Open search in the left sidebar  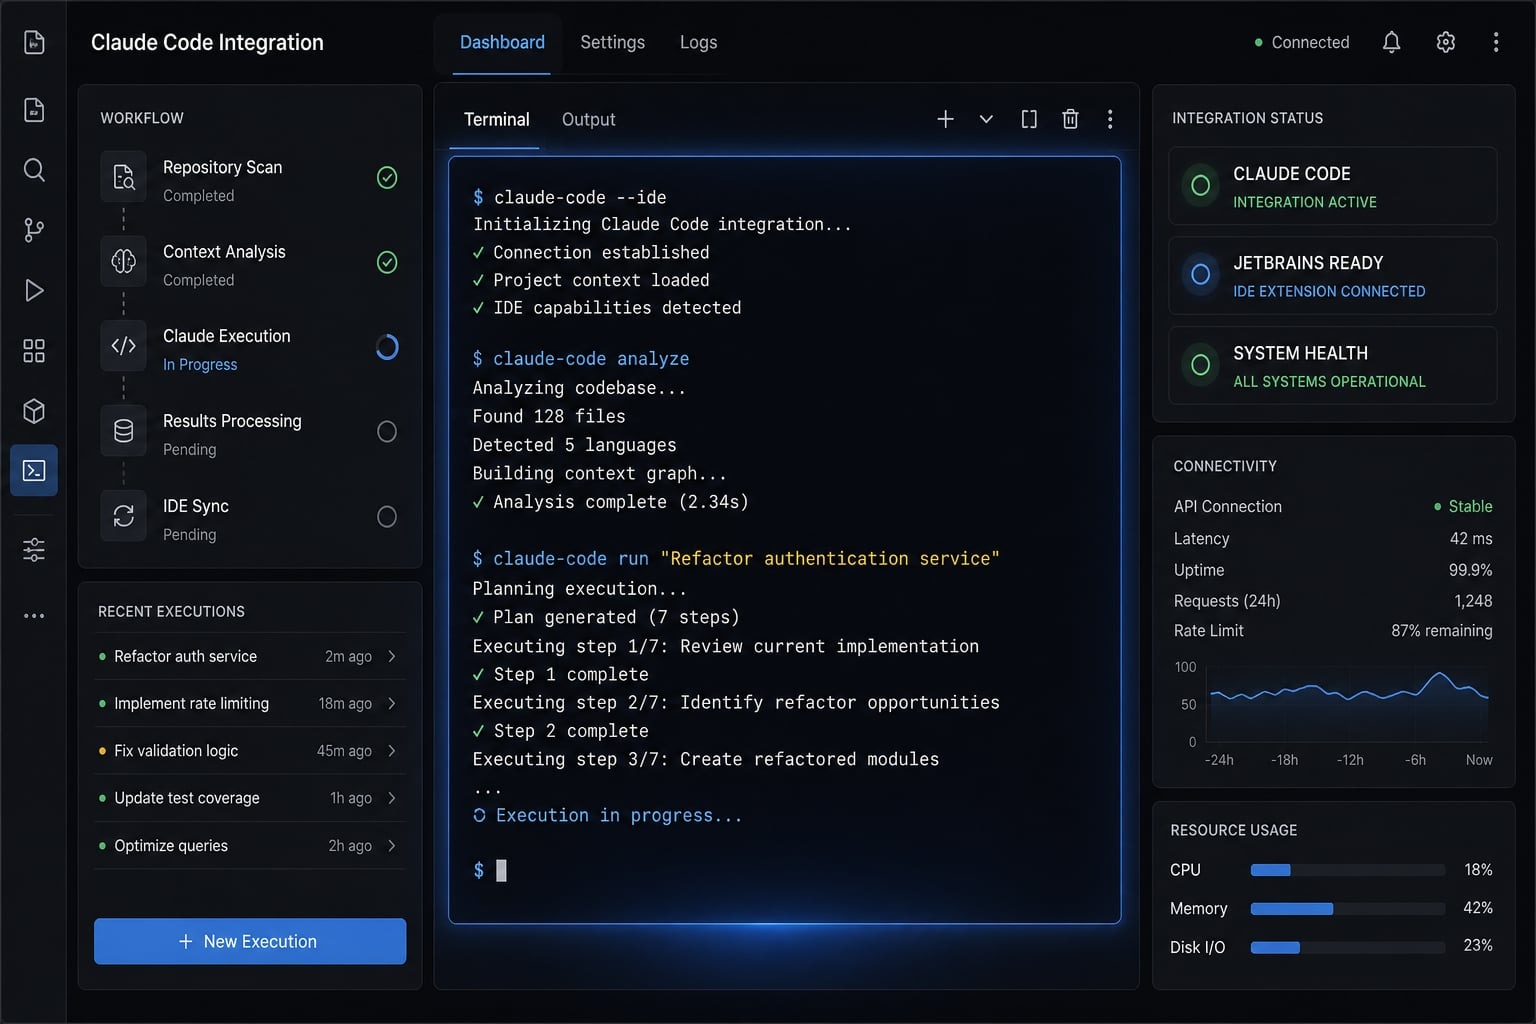tap(34, 170)
